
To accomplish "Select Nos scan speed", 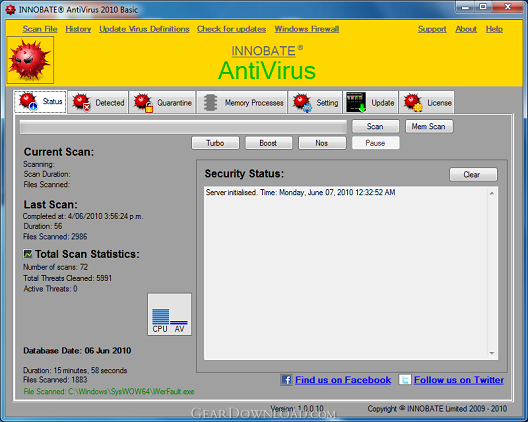I will click(322, 143).
